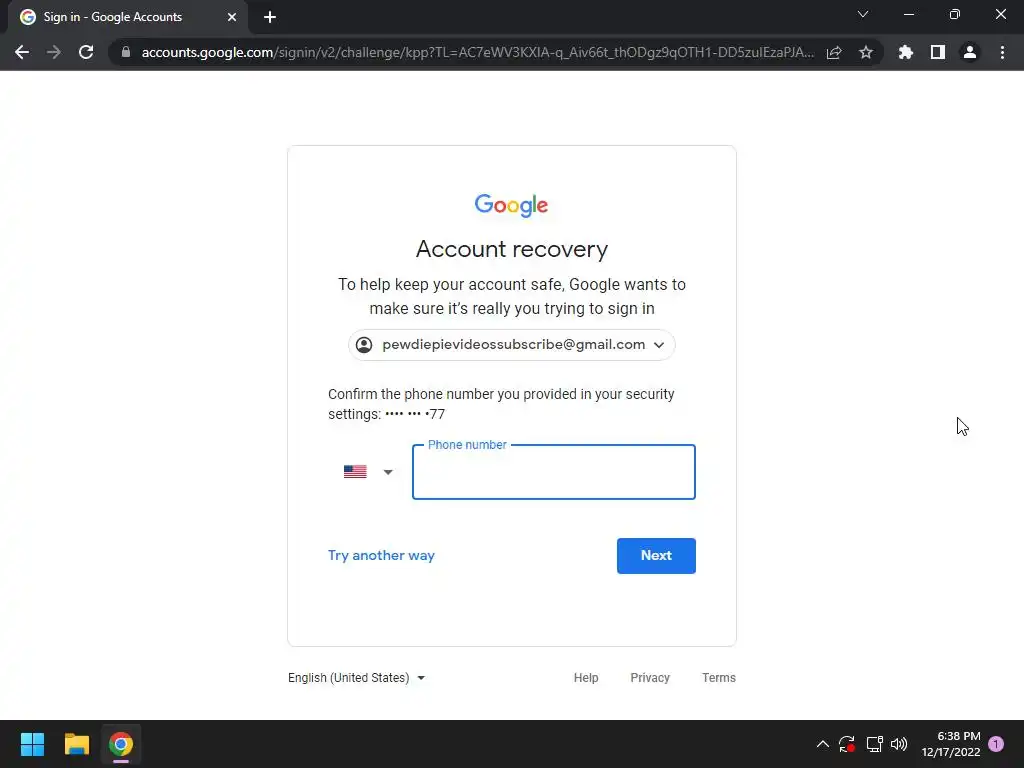View site information lock icon
1024x768 pixels.
tap(126, 52)
